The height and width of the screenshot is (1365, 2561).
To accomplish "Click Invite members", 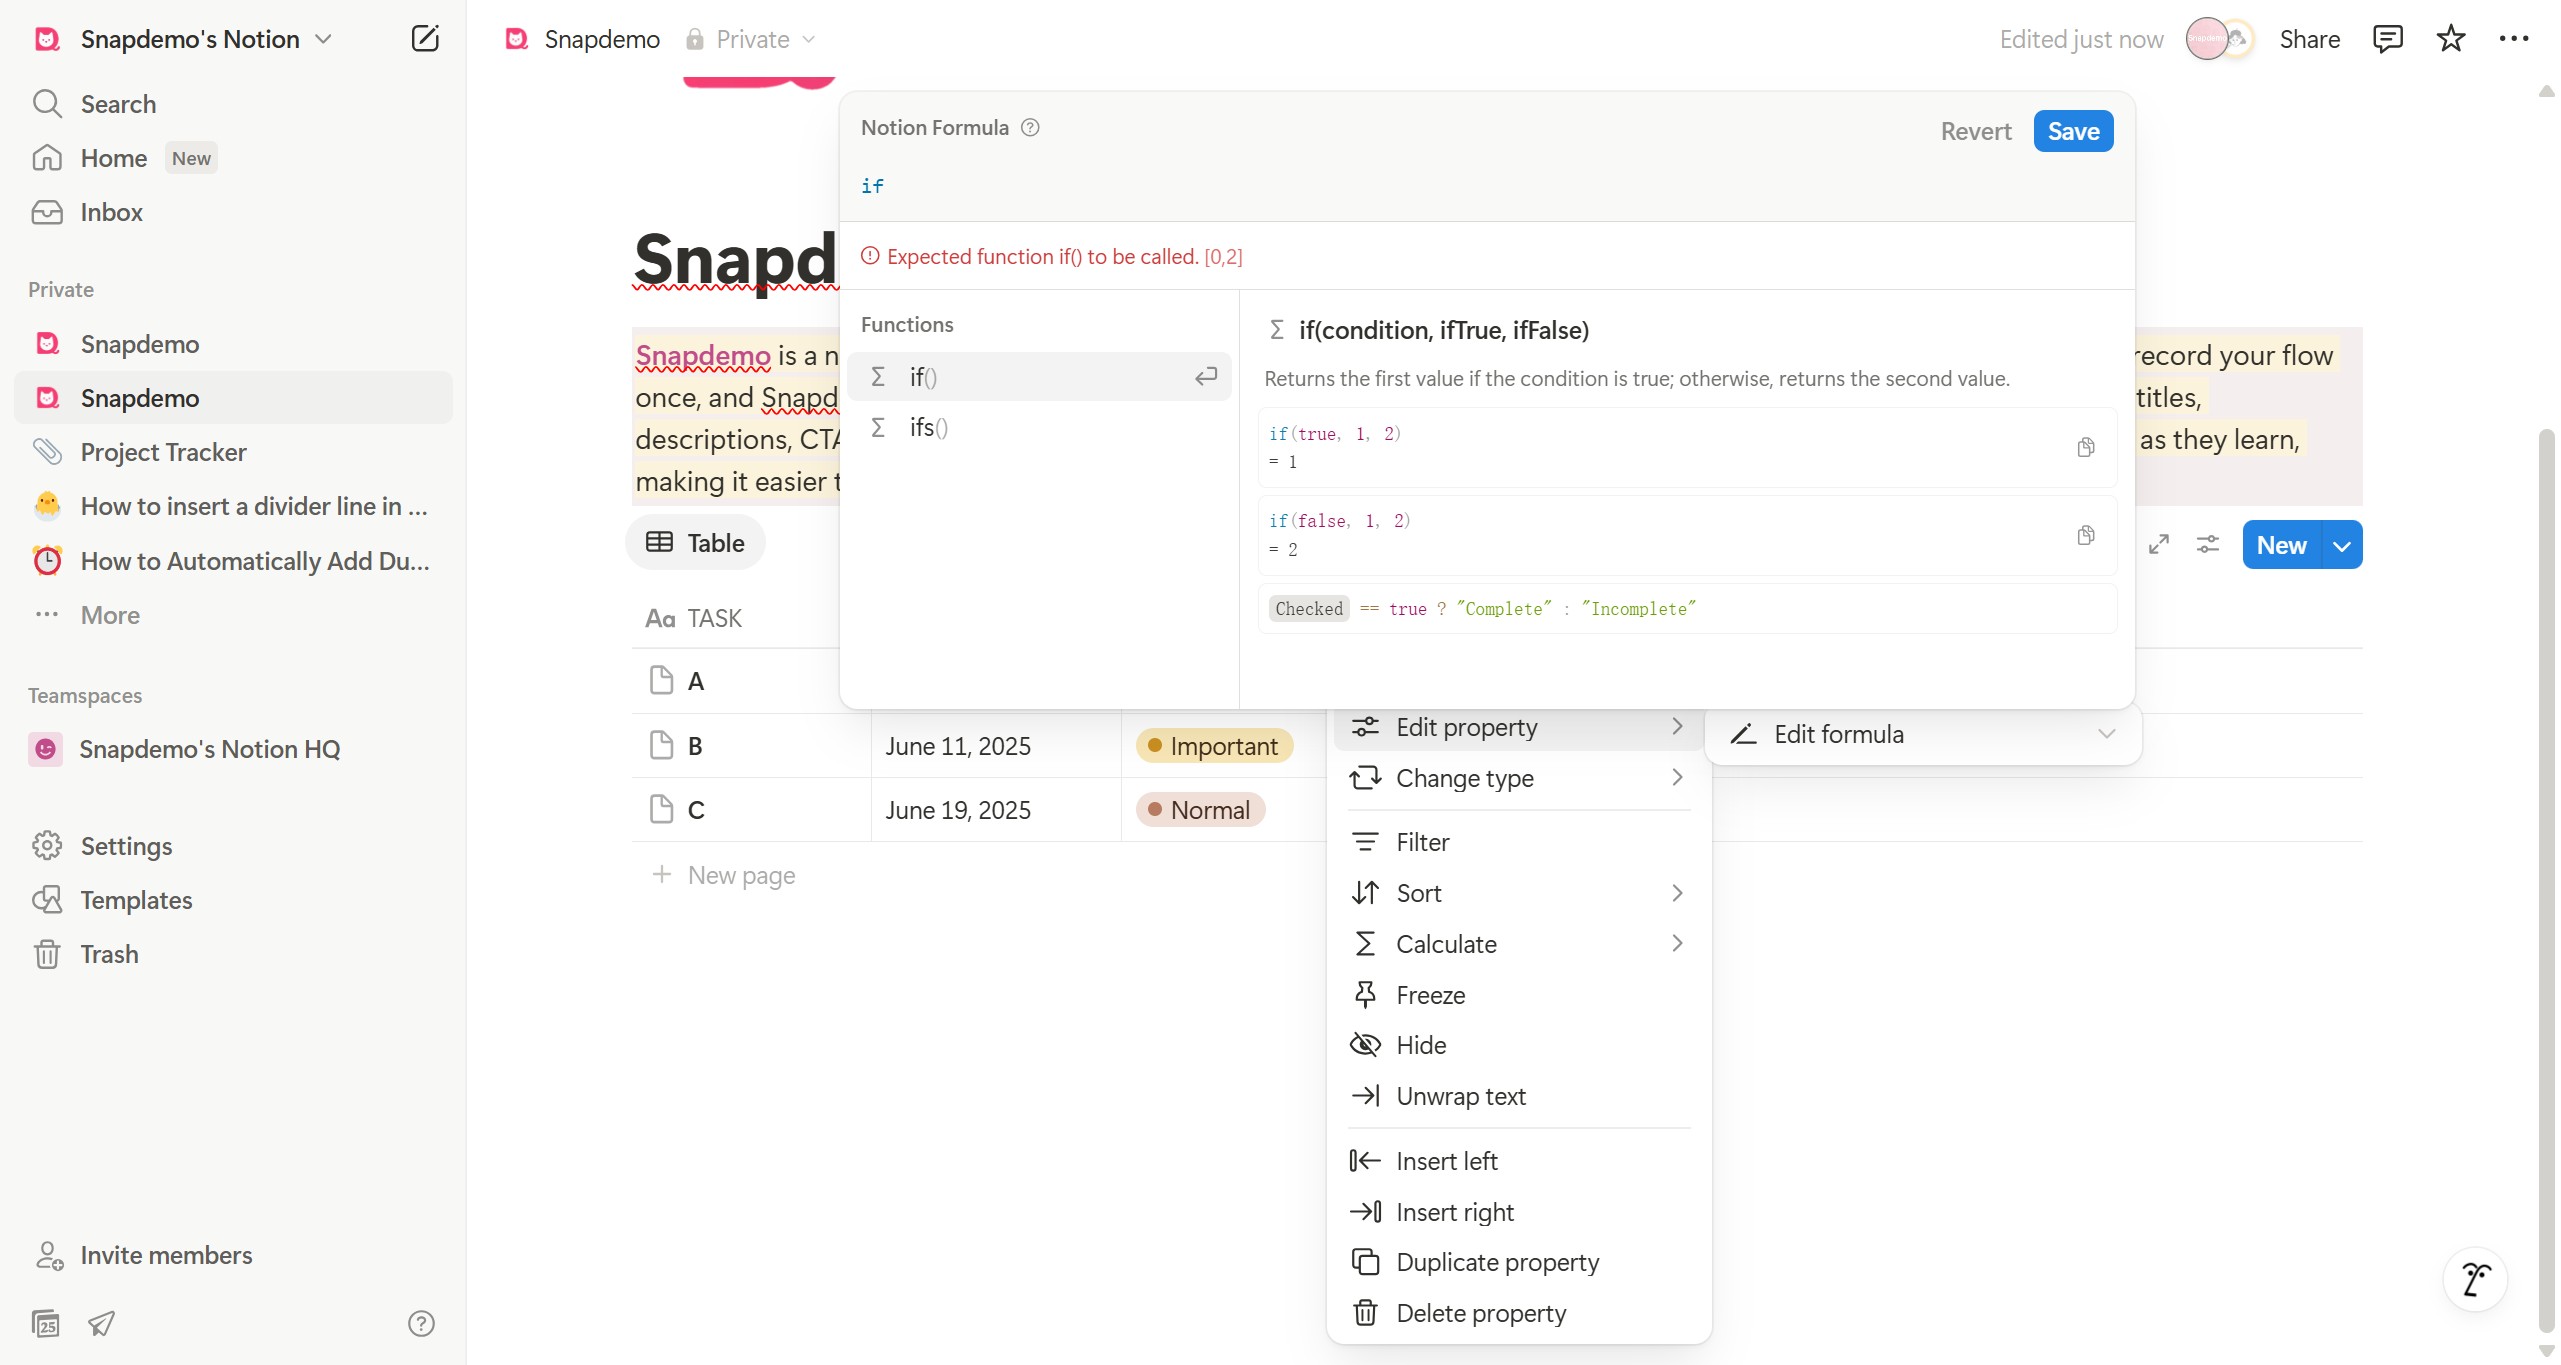I will (x=232, y=1255).
